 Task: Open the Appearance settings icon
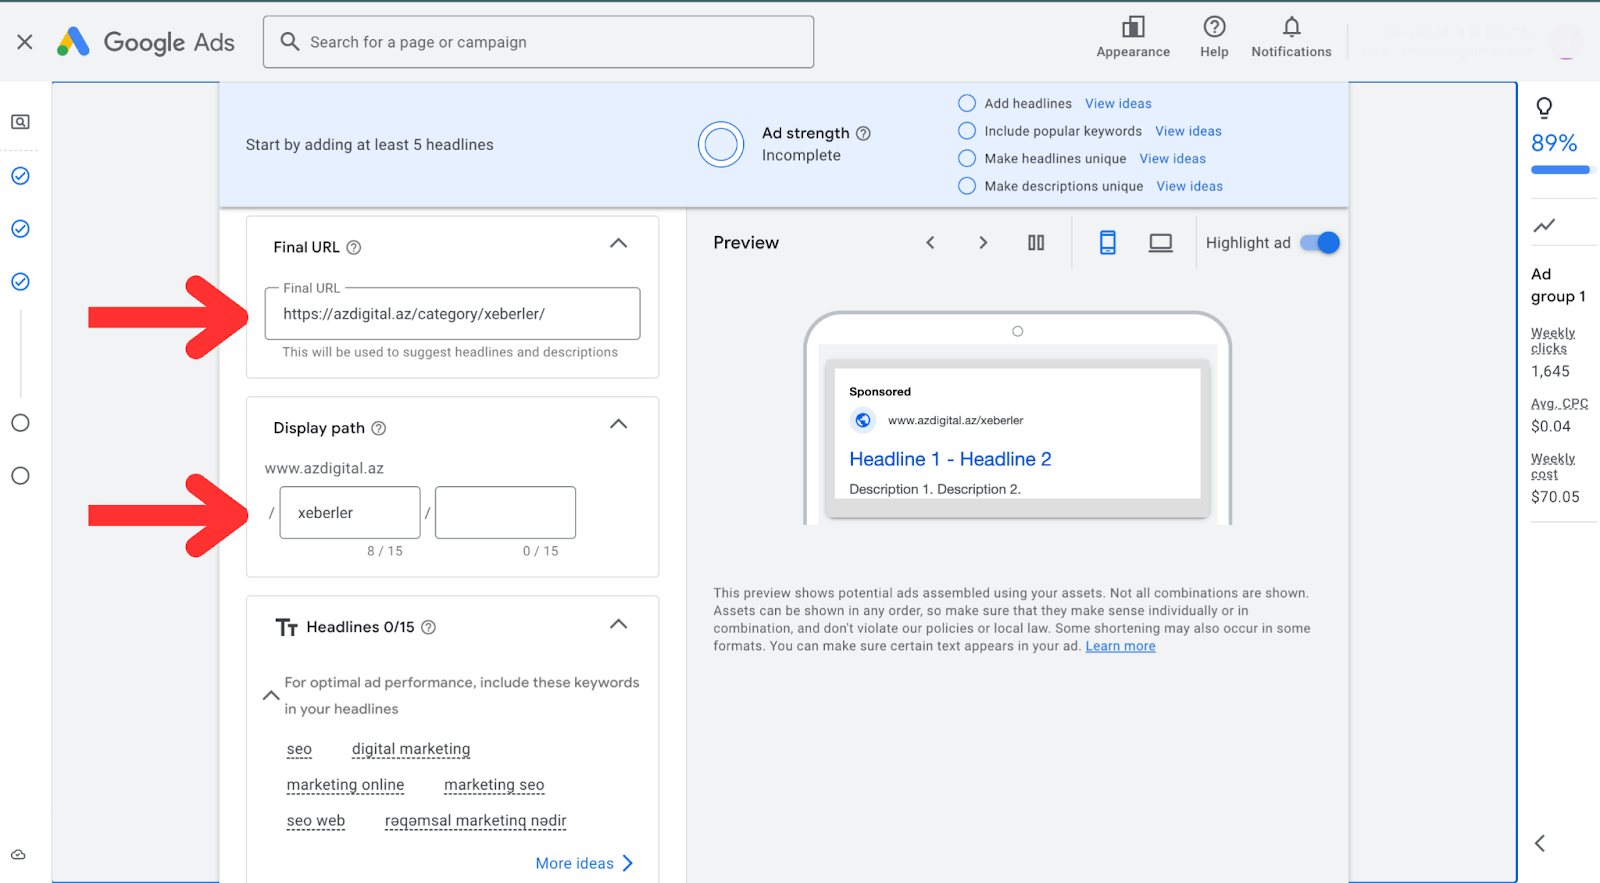tap(1133, 27)
